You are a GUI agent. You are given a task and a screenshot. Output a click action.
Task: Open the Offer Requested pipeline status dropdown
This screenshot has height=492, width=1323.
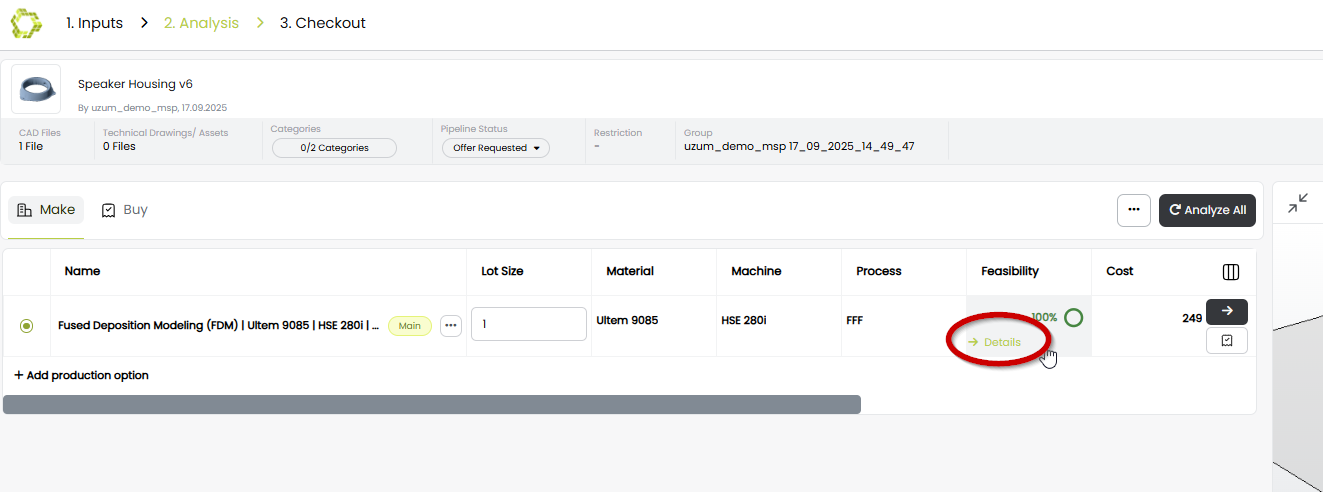click(496, 148)
